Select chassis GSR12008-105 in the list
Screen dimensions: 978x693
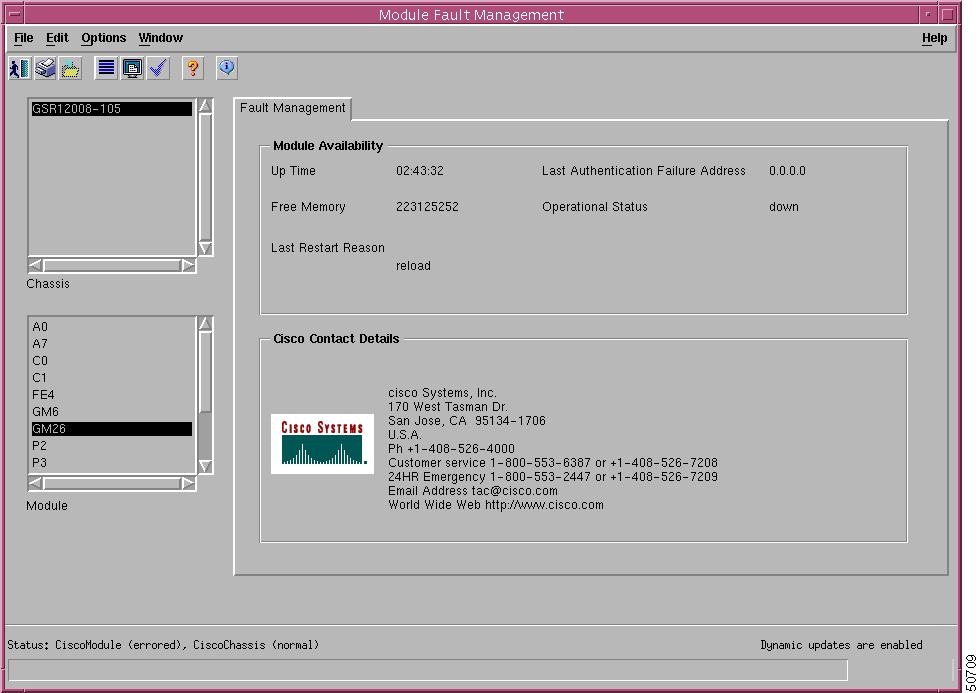pyautogui.click(x=112, y=109)
